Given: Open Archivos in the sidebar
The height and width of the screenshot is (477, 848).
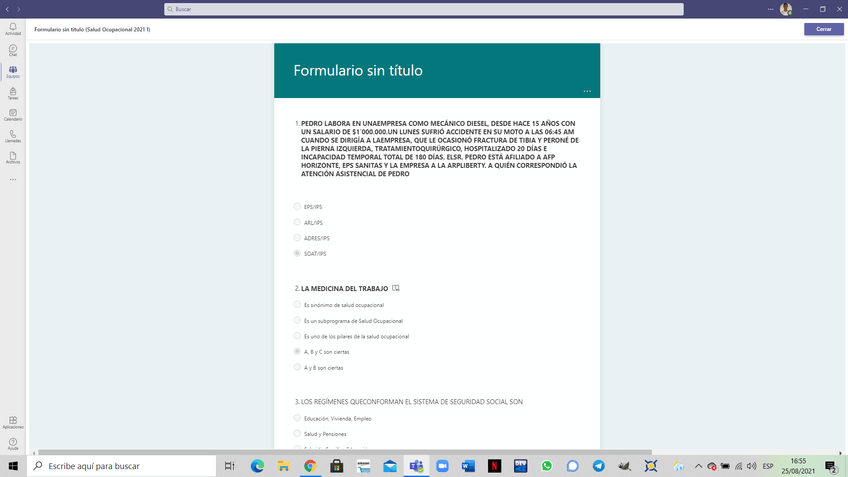Looking at the screenshot, I should [x=12, y=158].
